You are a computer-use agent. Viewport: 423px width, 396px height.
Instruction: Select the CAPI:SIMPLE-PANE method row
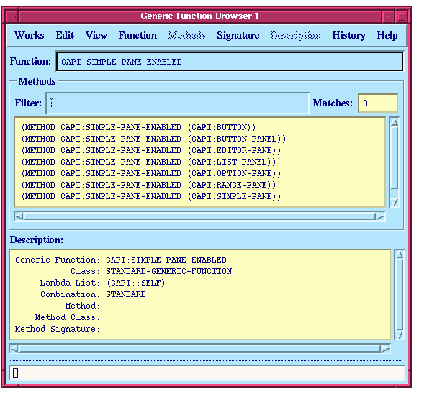pos(151,196)
